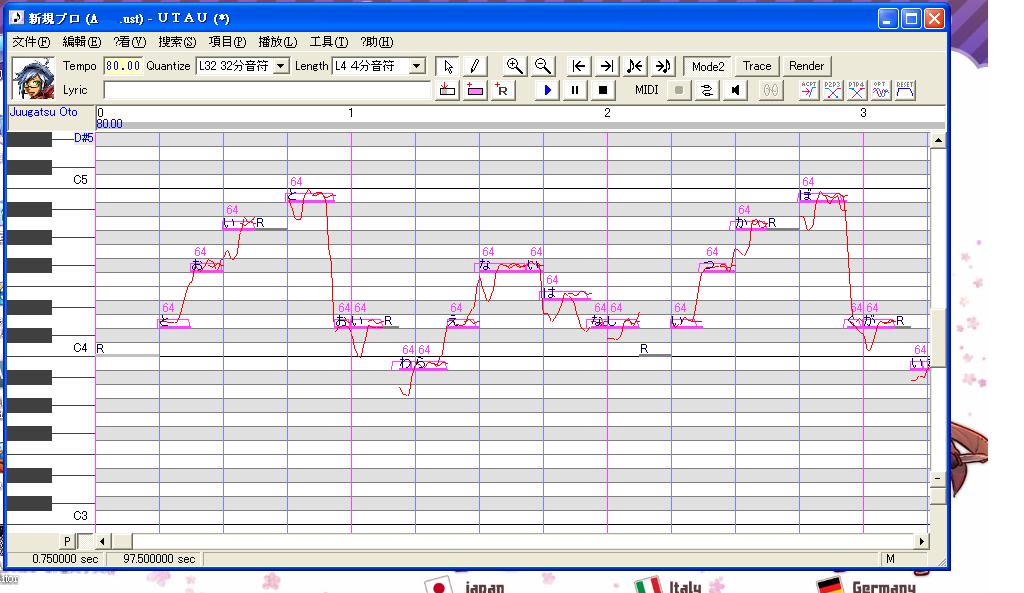Screen dimensions: 1024x593
Task: Click the Tempo value field
Action: pyautogui.click(x=122, y=66)
